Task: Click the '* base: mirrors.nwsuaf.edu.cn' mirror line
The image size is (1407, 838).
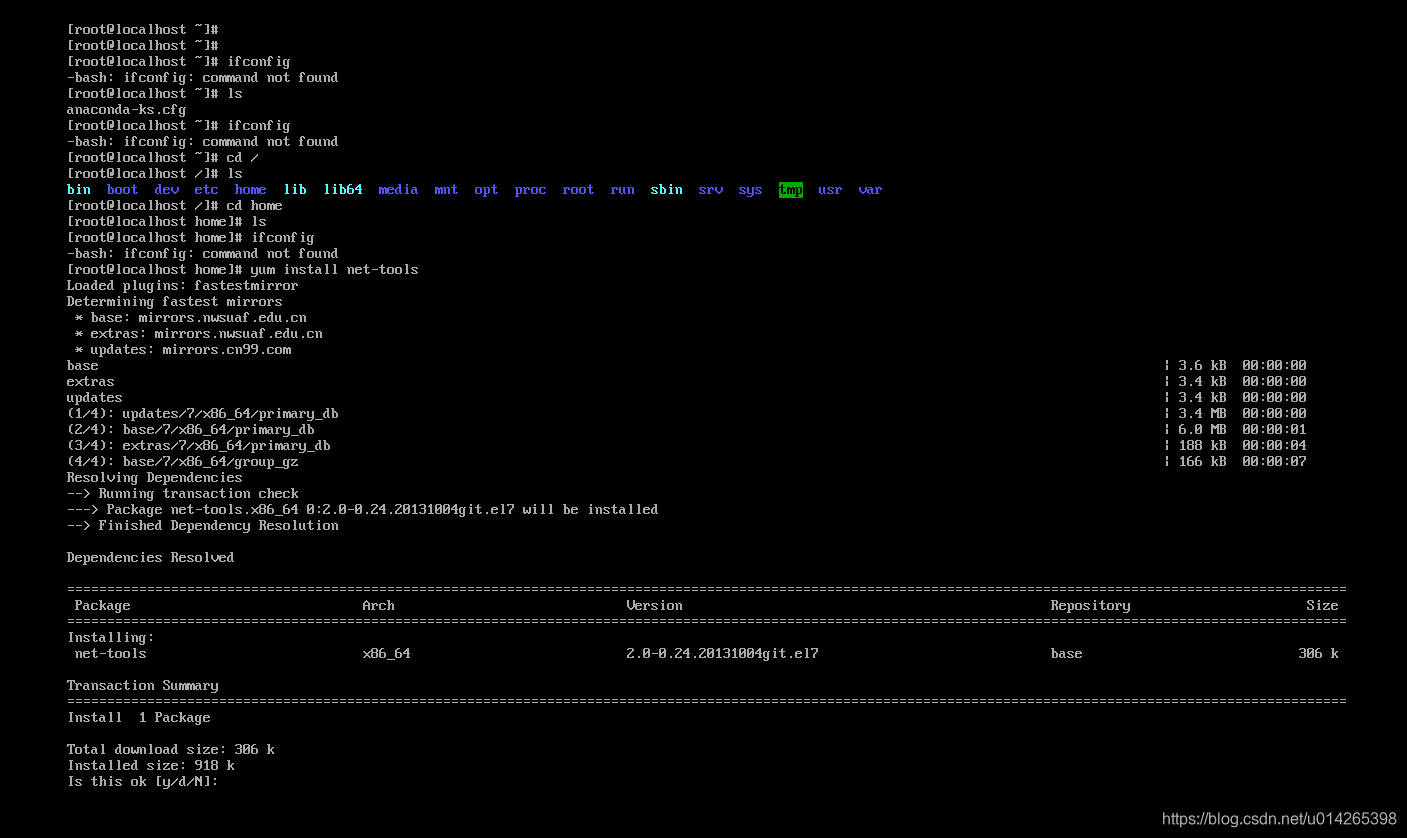Action: tap(191, 318)
